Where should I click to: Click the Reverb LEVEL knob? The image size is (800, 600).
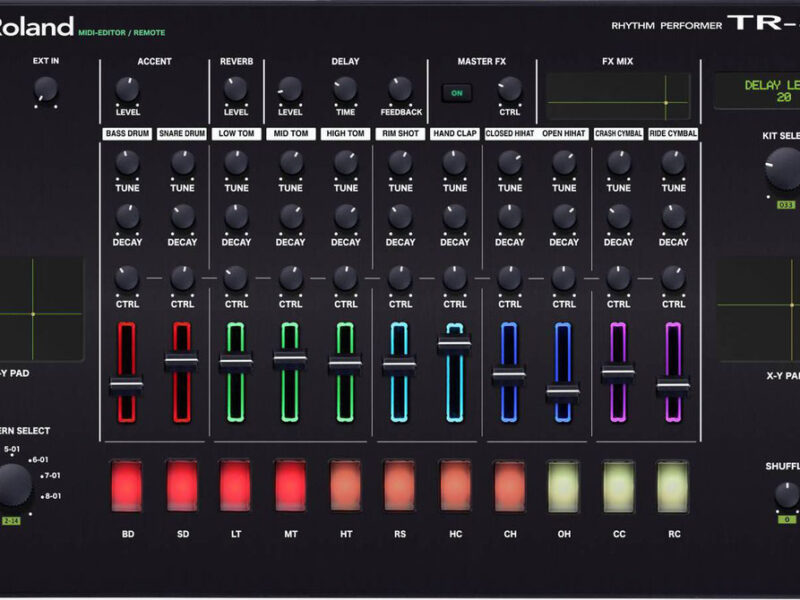point(236,89)
